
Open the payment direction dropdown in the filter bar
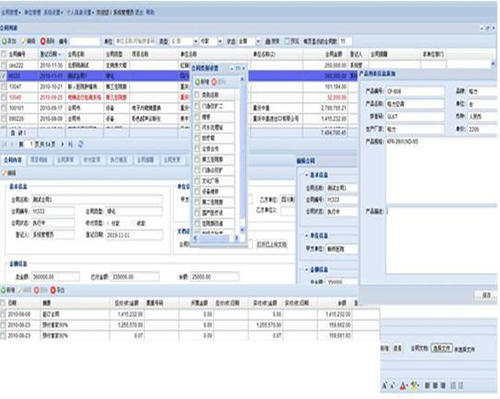pyautogui.click(x=220, y=41)
